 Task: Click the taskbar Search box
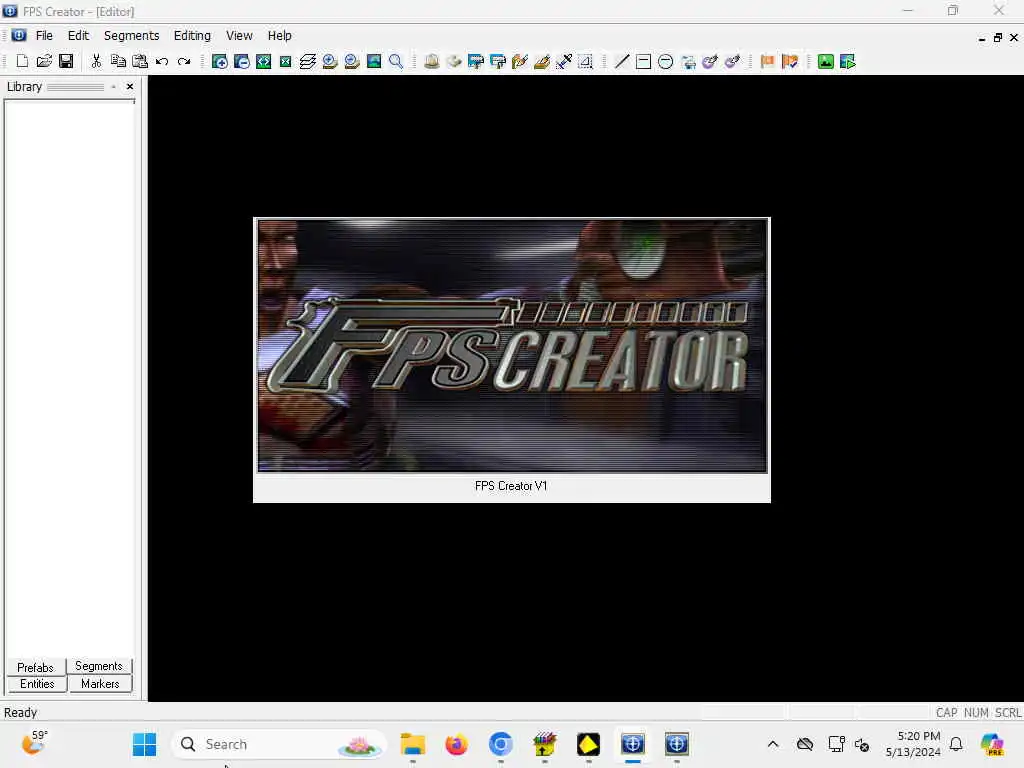(x=279, y=744)
